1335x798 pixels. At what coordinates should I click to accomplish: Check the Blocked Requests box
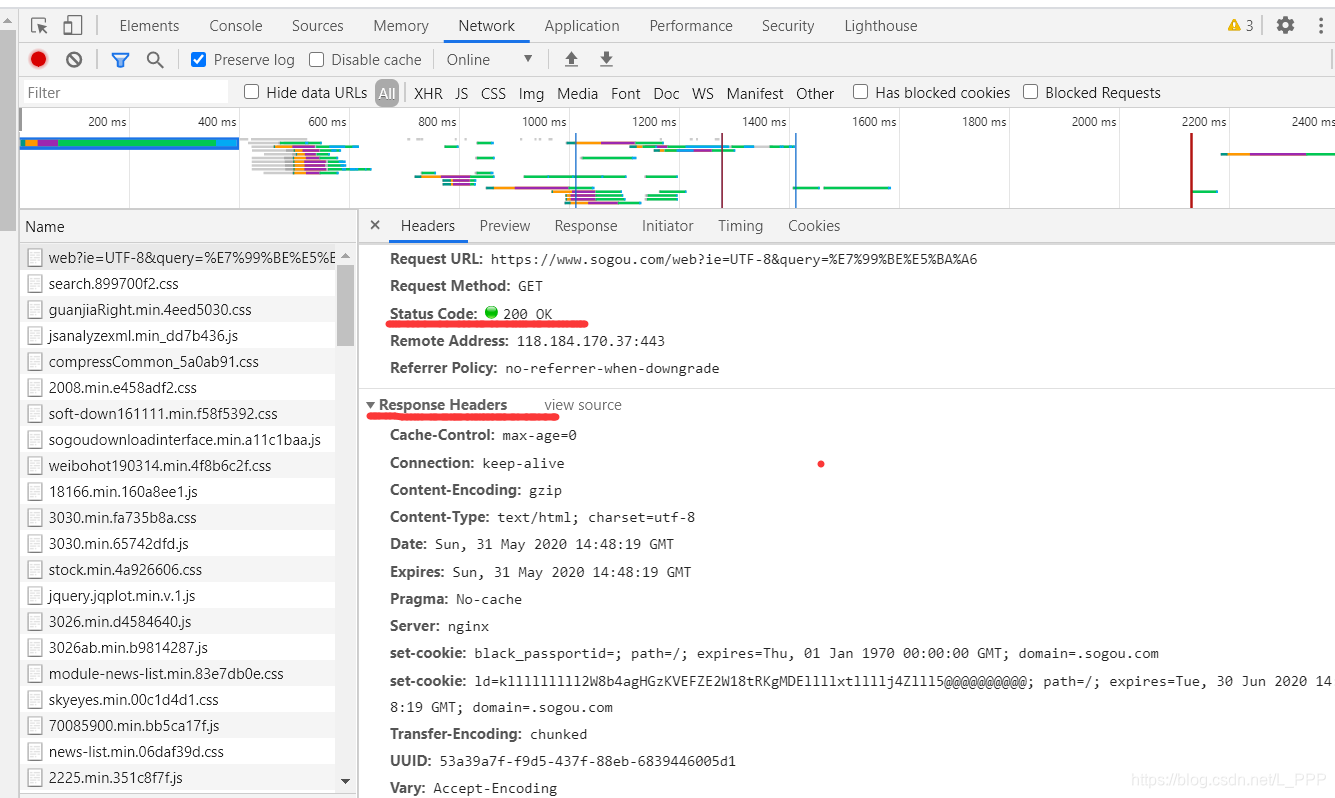(x=1030, y=92)
